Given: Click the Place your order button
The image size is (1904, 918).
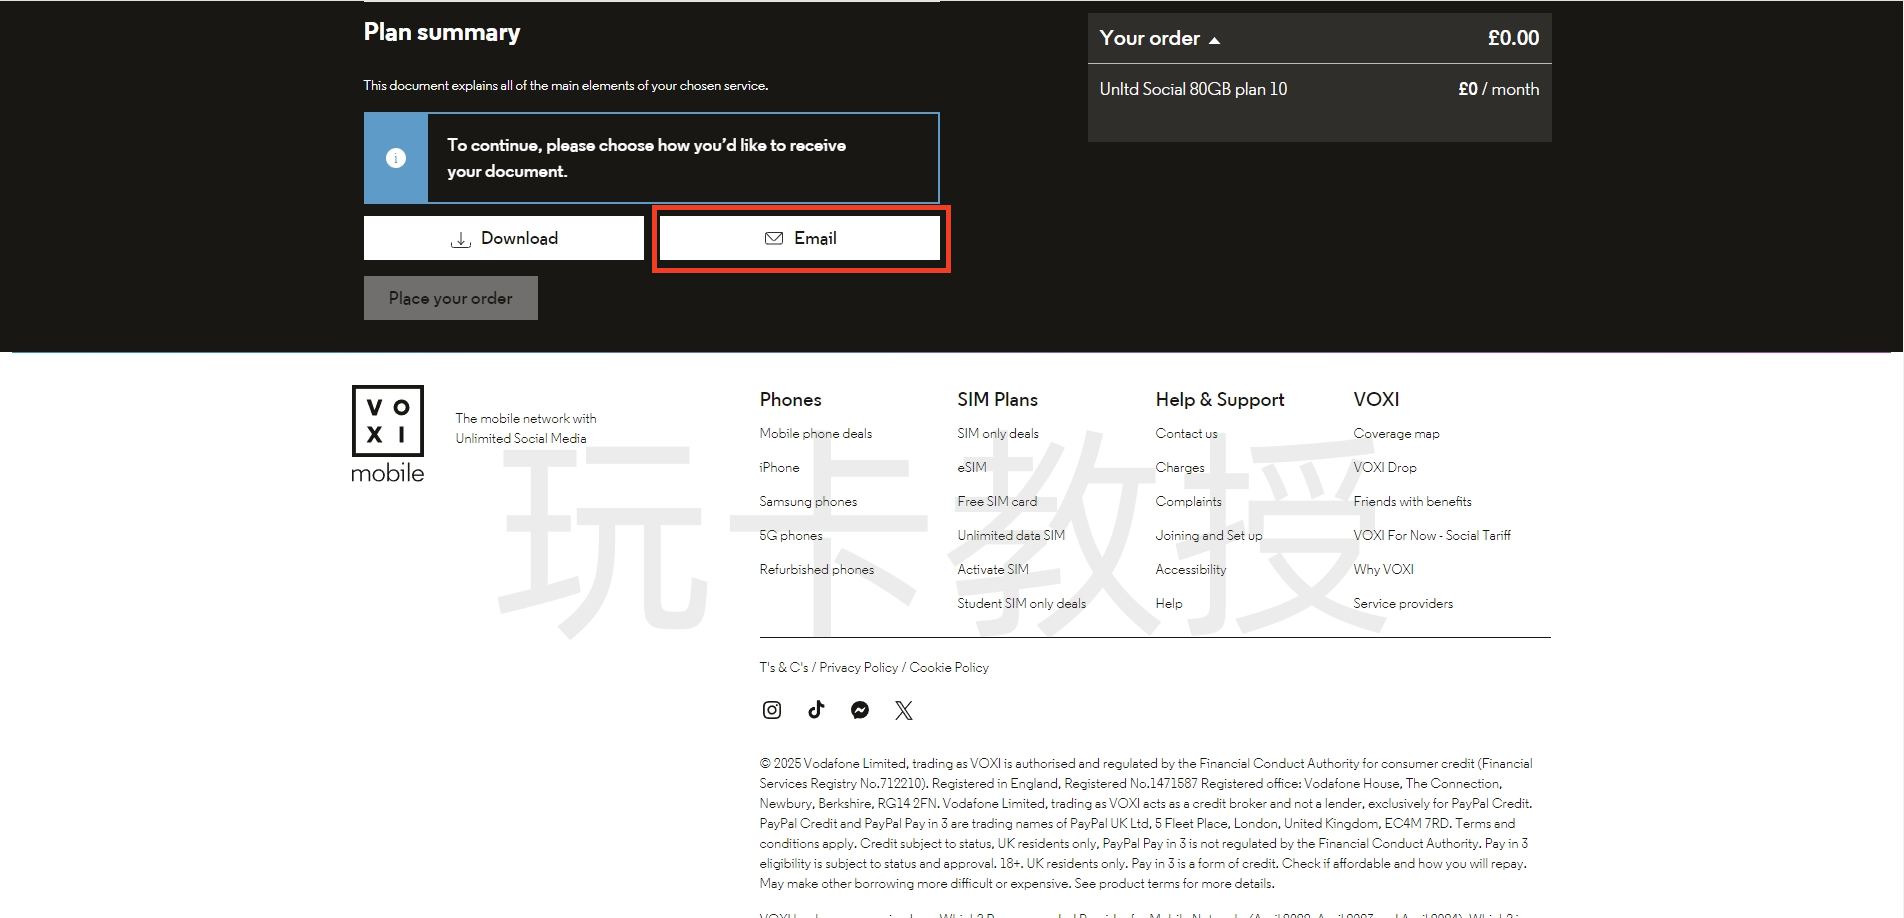Looking at the screenshot, I should point(450,298).
